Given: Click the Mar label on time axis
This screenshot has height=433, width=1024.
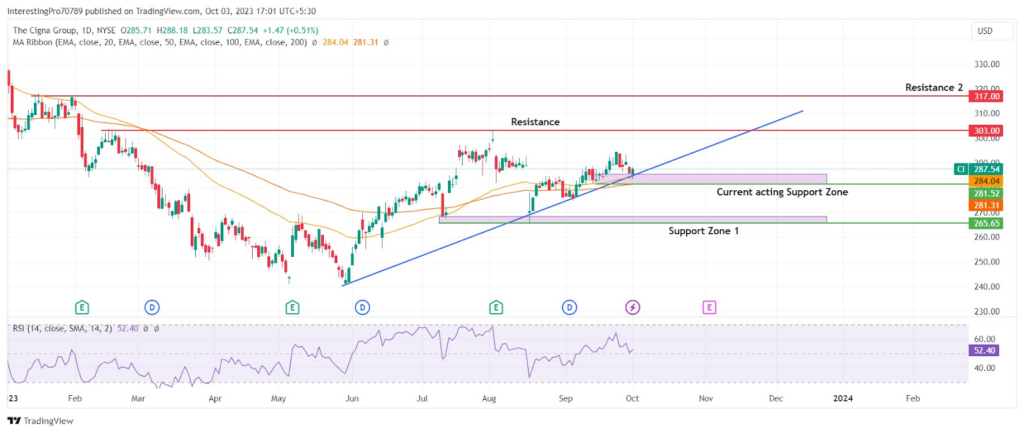Looking at the screenshot, I should click(x=138, y=397).
